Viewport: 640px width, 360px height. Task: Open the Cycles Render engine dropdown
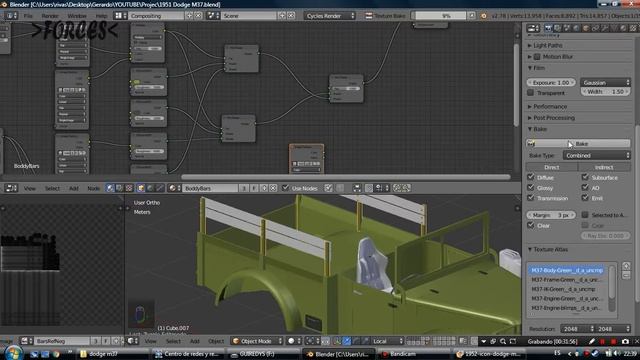point(329,16)
